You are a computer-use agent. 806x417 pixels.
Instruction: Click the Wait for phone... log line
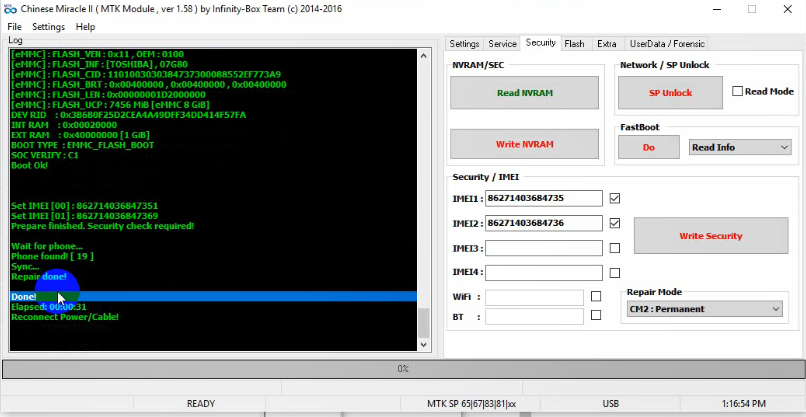47,246
